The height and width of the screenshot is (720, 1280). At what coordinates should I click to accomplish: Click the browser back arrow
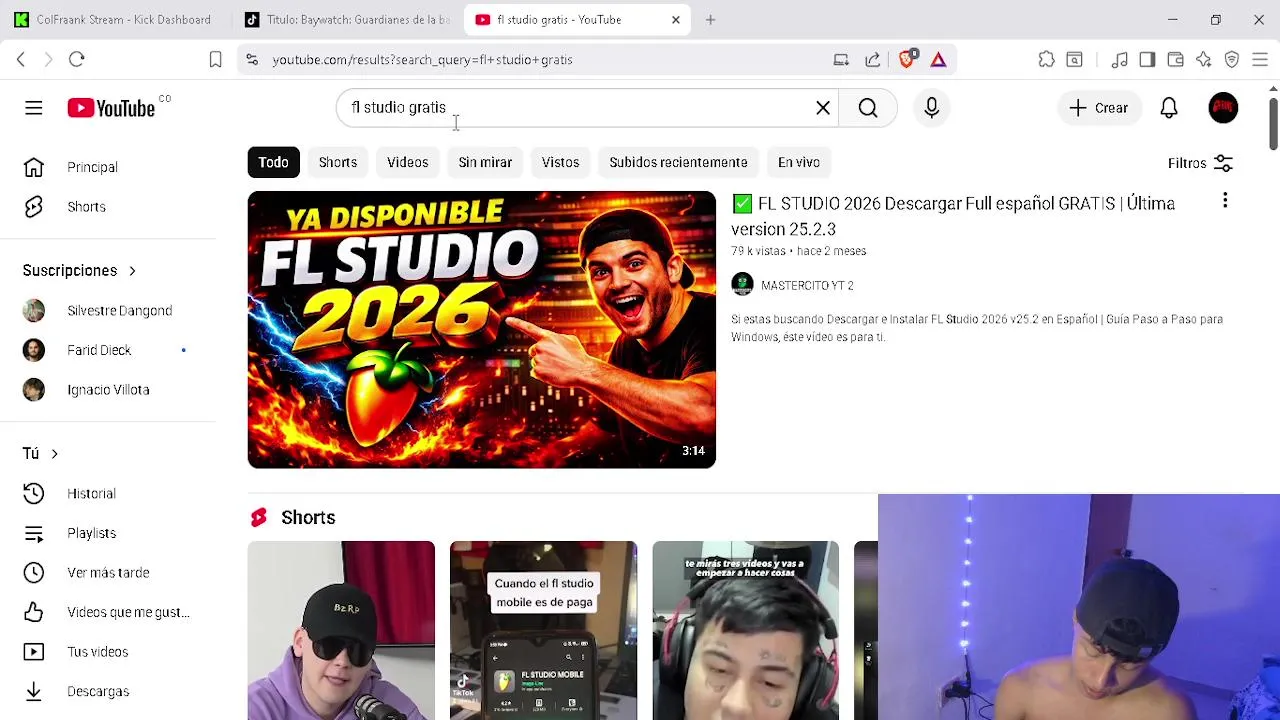pos(21,60)
